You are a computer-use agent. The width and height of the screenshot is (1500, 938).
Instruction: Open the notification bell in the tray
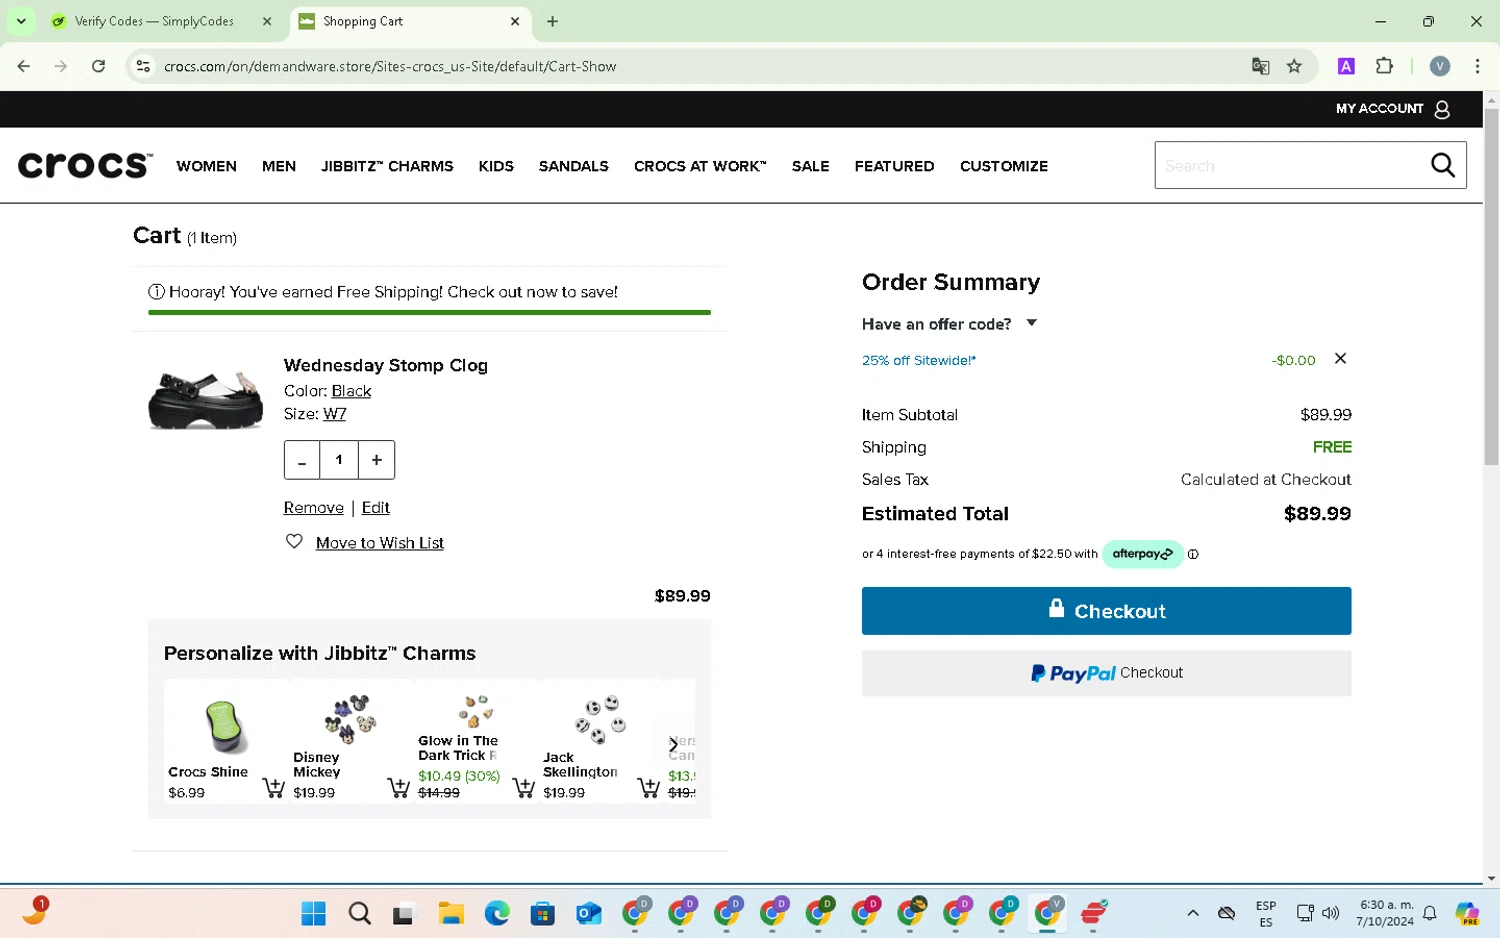tap(1430, 913)
